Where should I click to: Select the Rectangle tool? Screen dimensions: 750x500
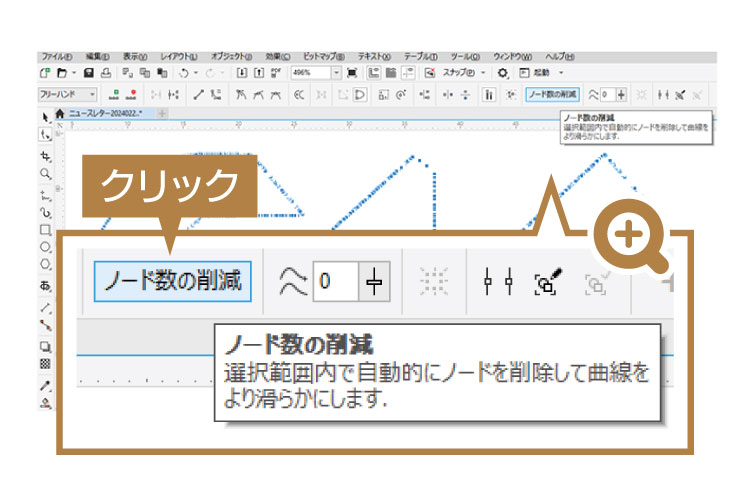45,230
